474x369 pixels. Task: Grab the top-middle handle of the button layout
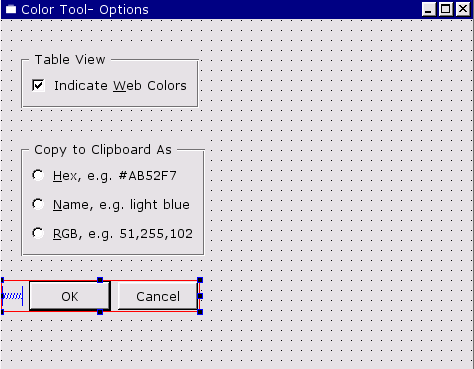coord(100,280)
